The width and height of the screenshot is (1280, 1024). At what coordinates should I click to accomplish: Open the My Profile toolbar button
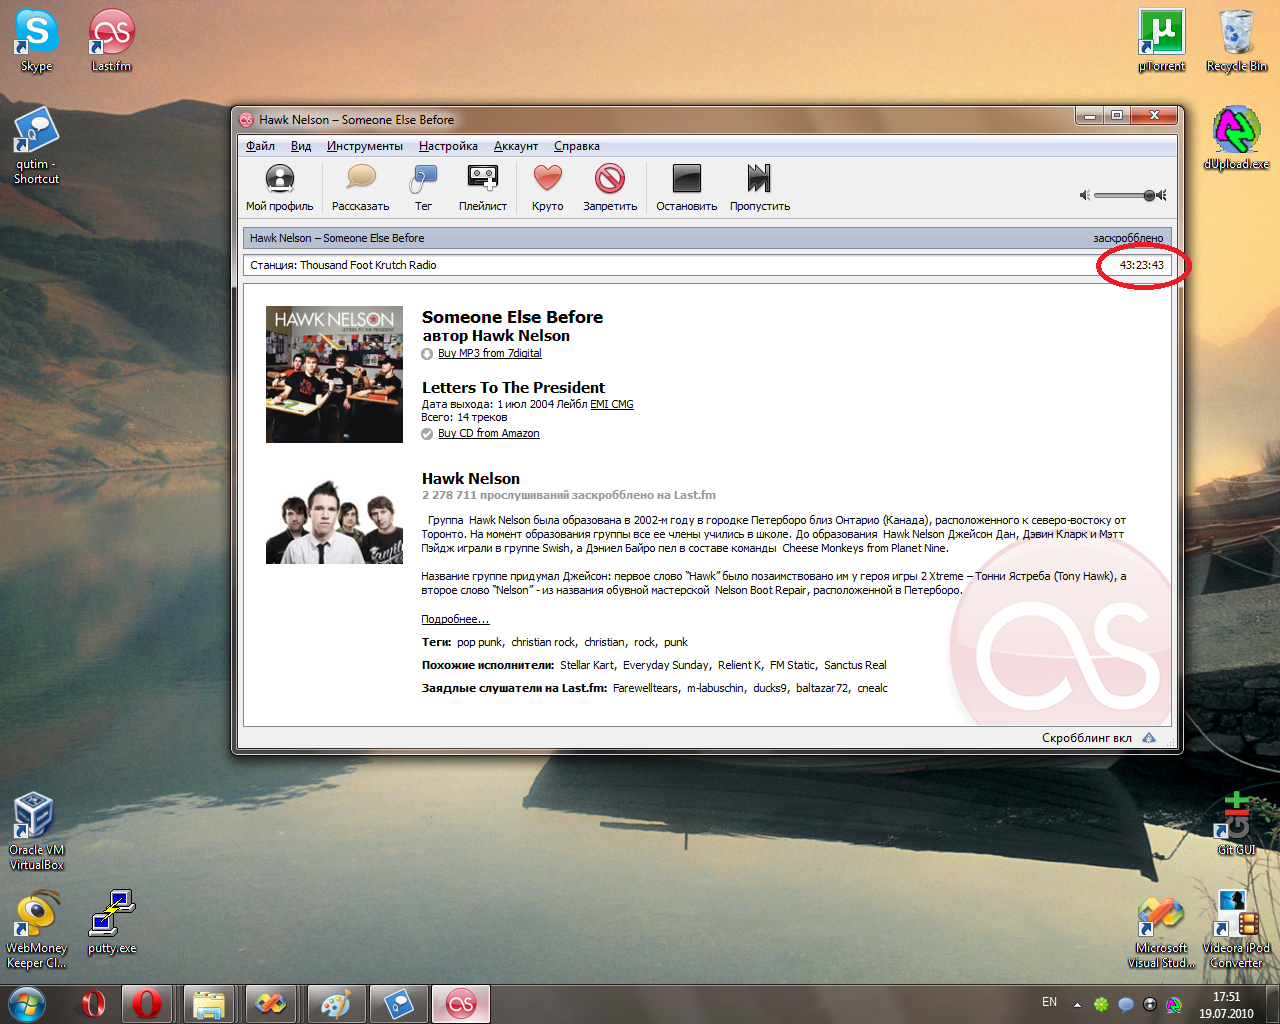[279, 188]
